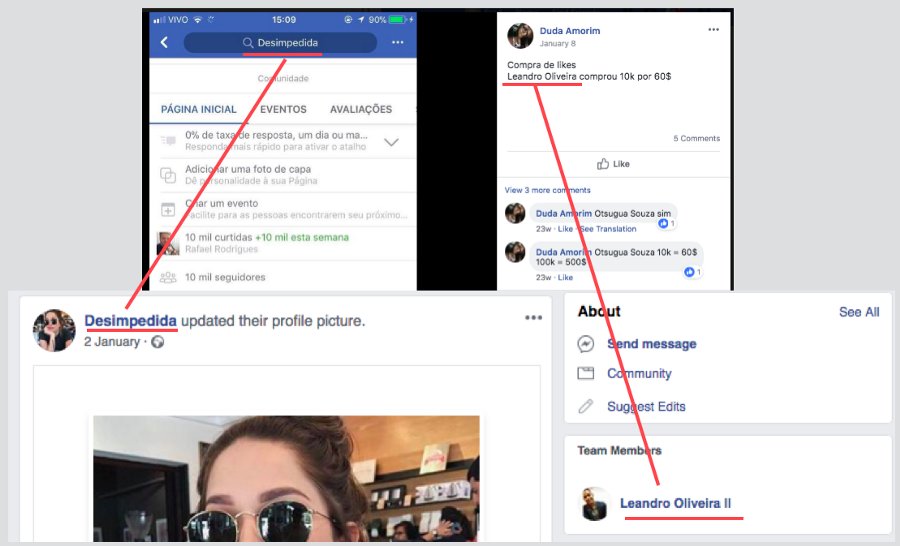Click Leandro Oliveira II avatar
This screenshot has width=900, height=546.
[594, 504]
